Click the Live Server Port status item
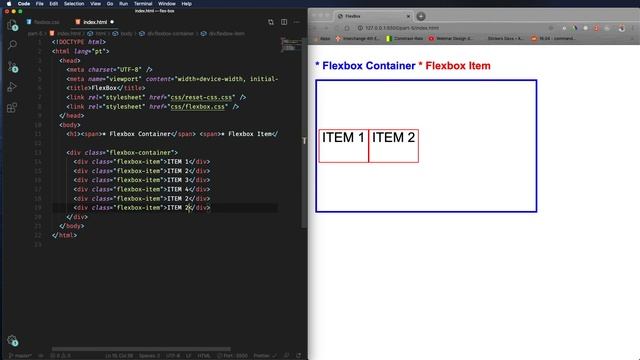The width and height of the screenshot is (640, 360). pos(232,356)
